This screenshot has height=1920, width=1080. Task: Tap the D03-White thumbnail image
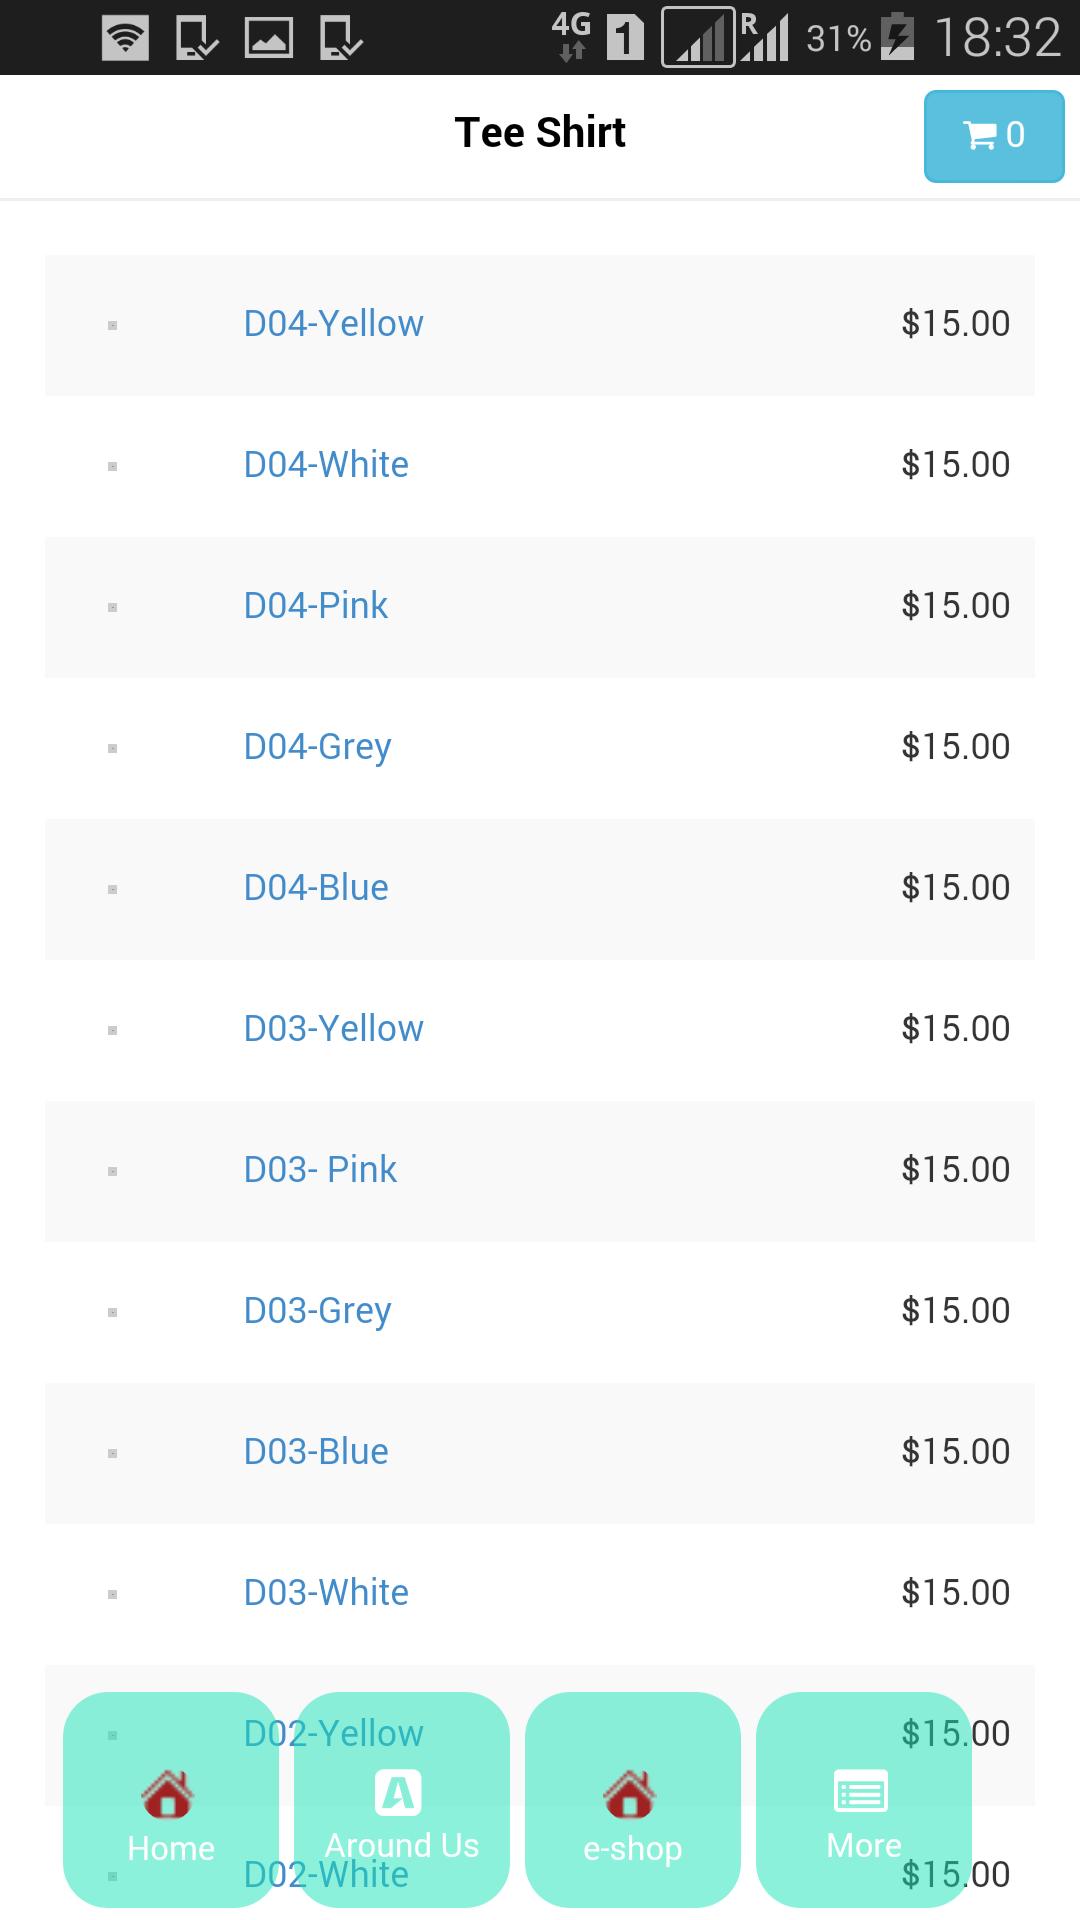coord(112,1594)
